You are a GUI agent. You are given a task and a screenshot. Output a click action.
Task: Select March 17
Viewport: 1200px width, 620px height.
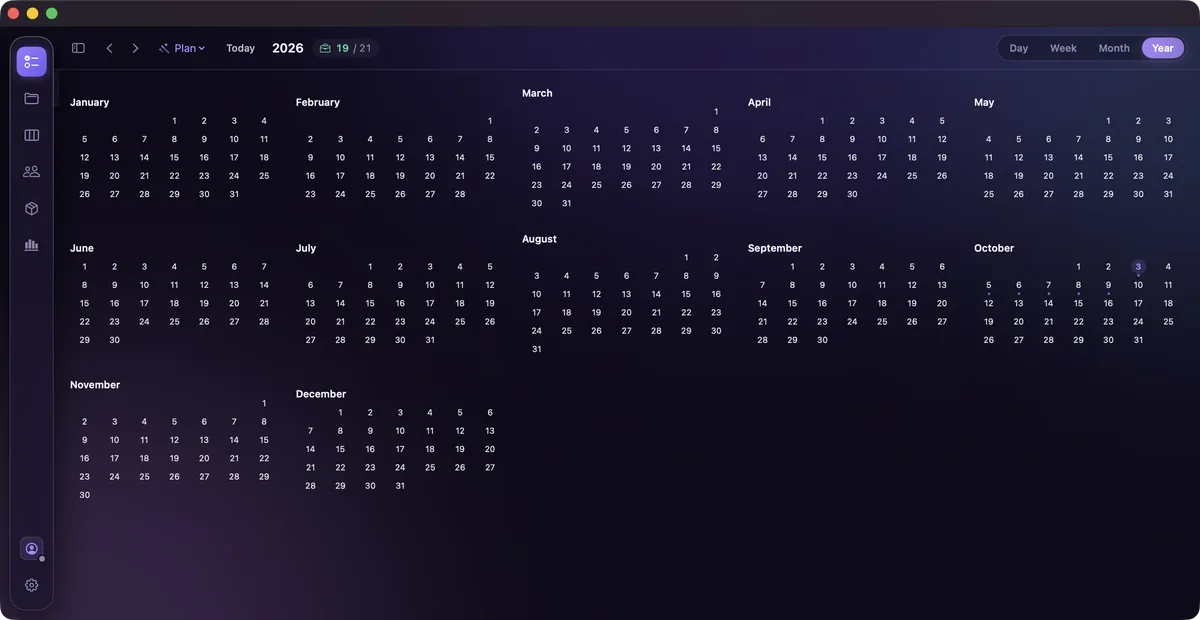[x=566, y=167]
